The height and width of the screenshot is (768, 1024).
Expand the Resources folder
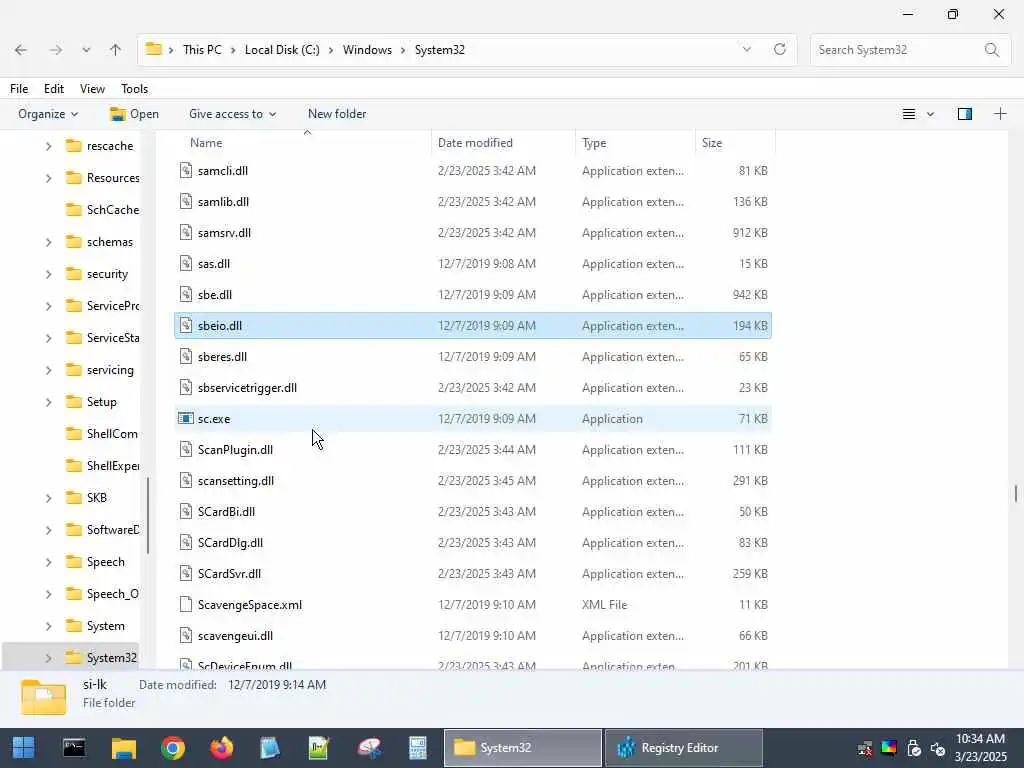coord(48,178)
